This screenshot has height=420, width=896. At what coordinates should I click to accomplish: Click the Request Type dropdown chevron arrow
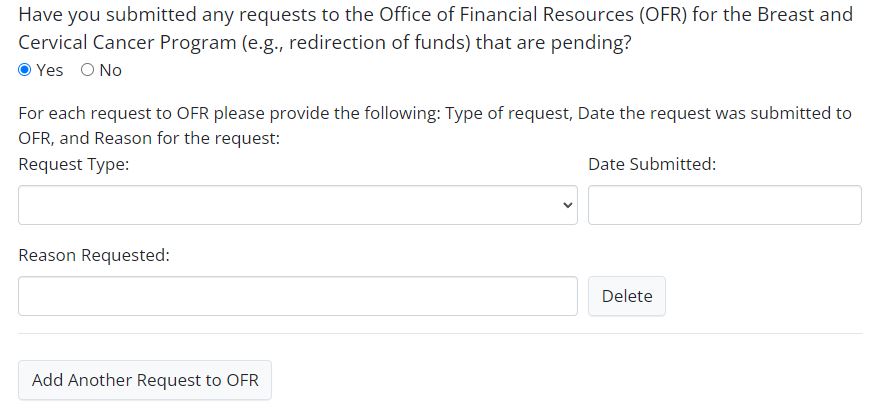568,205
